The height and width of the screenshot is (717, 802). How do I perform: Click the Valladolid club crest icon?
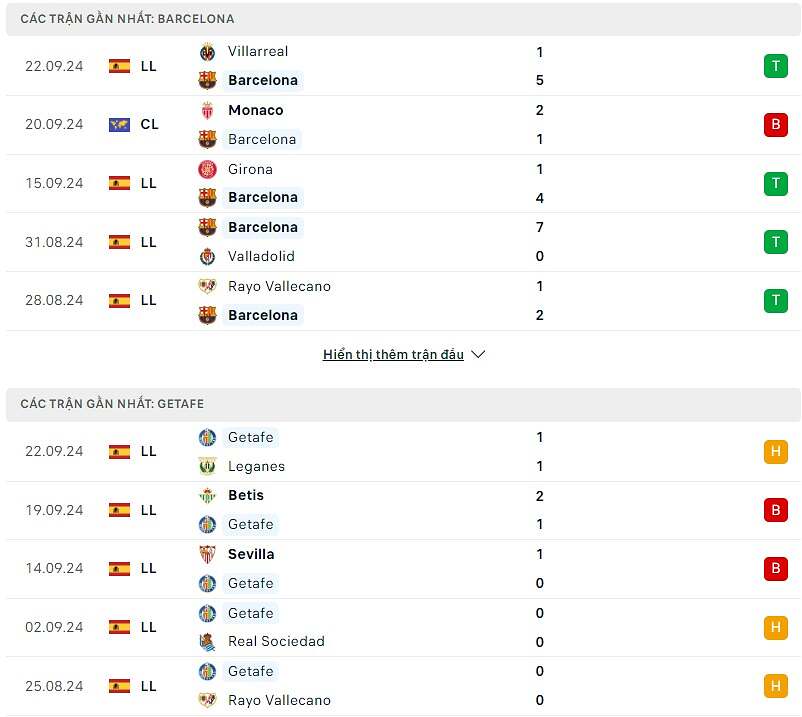(x=207, y=256)
